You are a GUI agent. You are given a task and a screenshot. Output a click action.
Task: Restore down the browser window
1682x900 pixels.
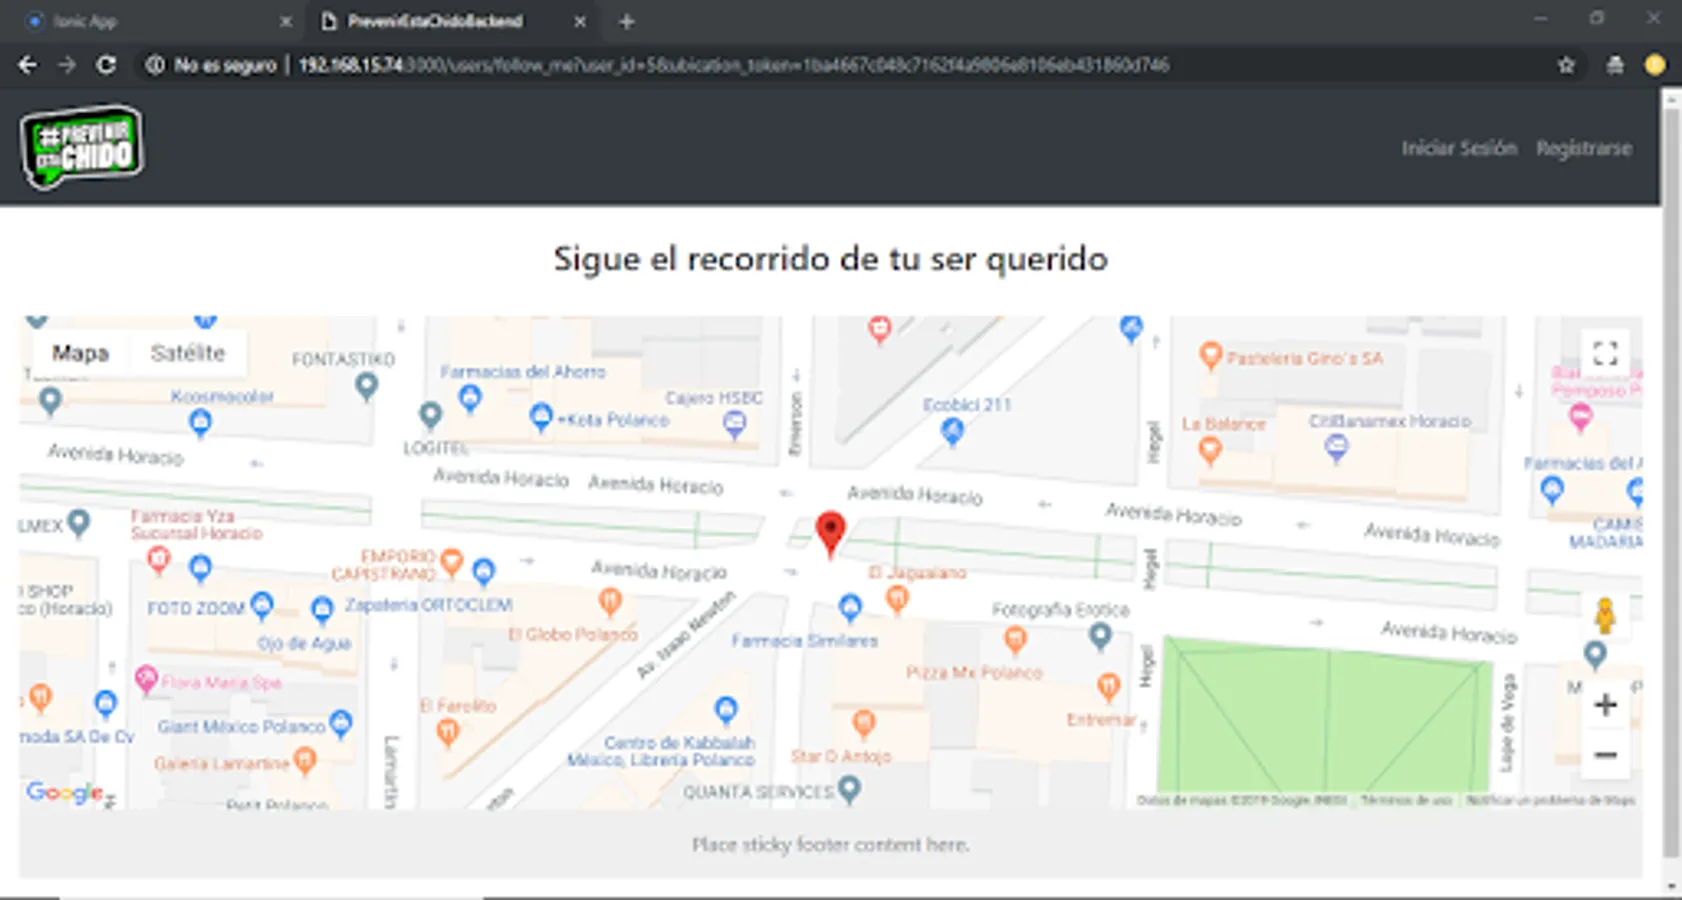point(1597,19)
